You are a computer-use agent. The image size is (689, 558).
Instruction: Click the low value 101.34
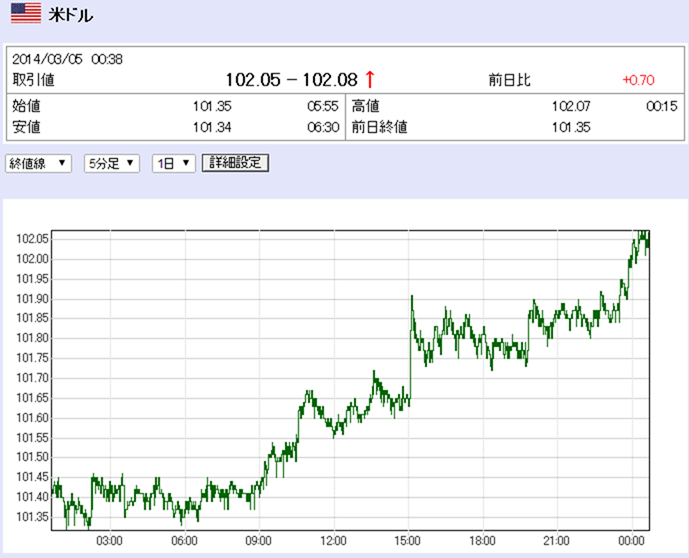pos(212,127)
